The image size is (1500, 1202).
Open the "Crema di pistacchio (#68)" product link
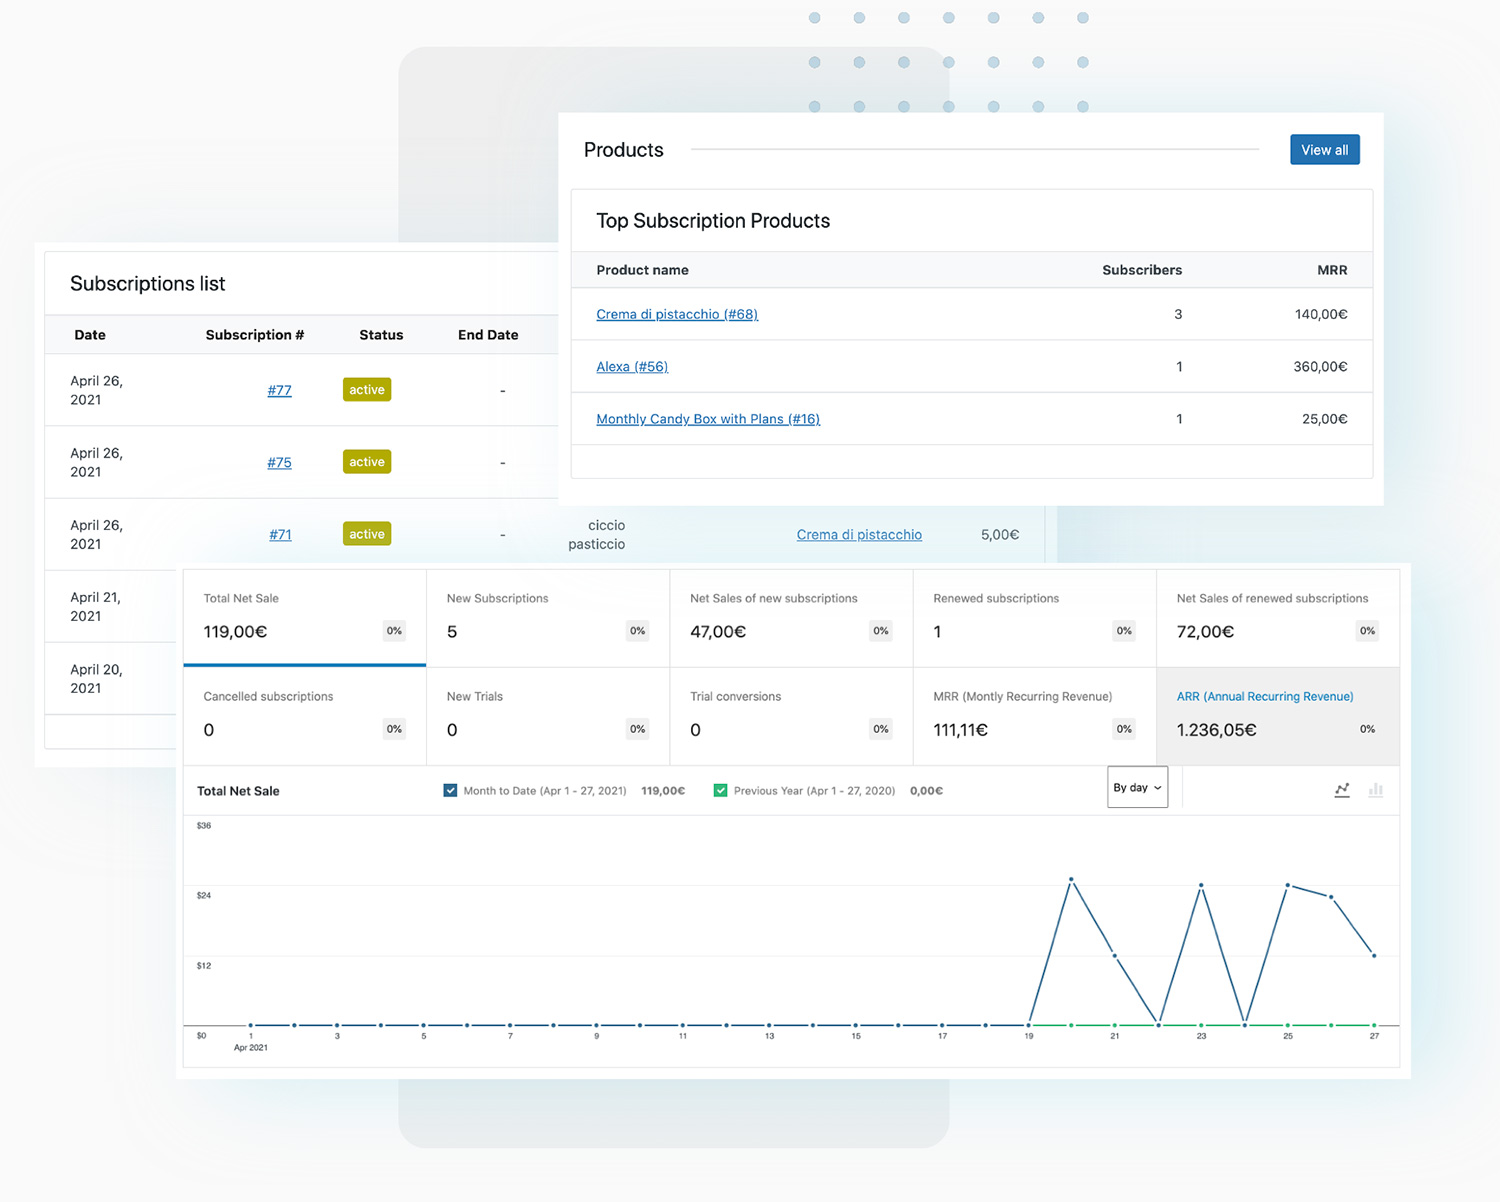[677, 314]
